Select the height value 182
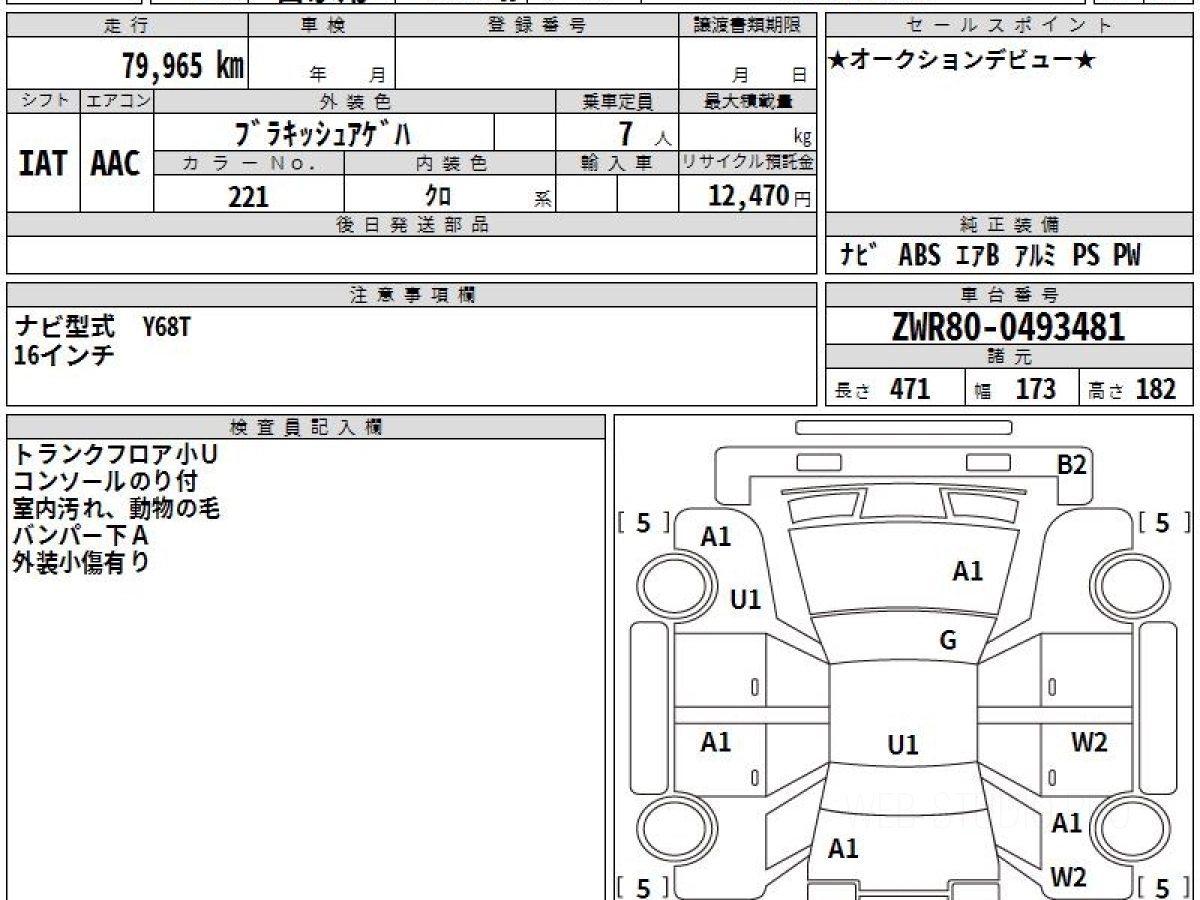Viewport: 1200px width, 900px height. 1157,389
